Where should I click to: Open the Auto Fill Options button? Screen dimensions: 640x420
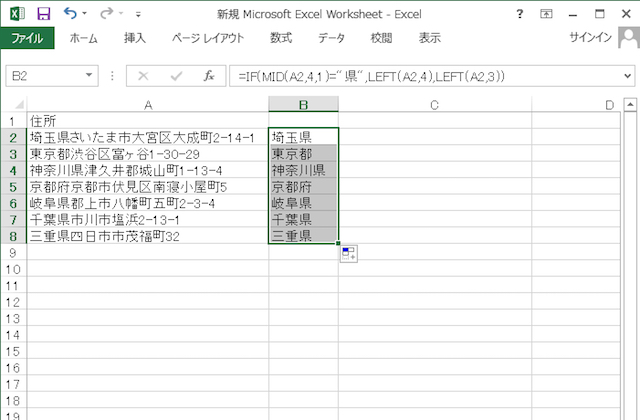350,255
